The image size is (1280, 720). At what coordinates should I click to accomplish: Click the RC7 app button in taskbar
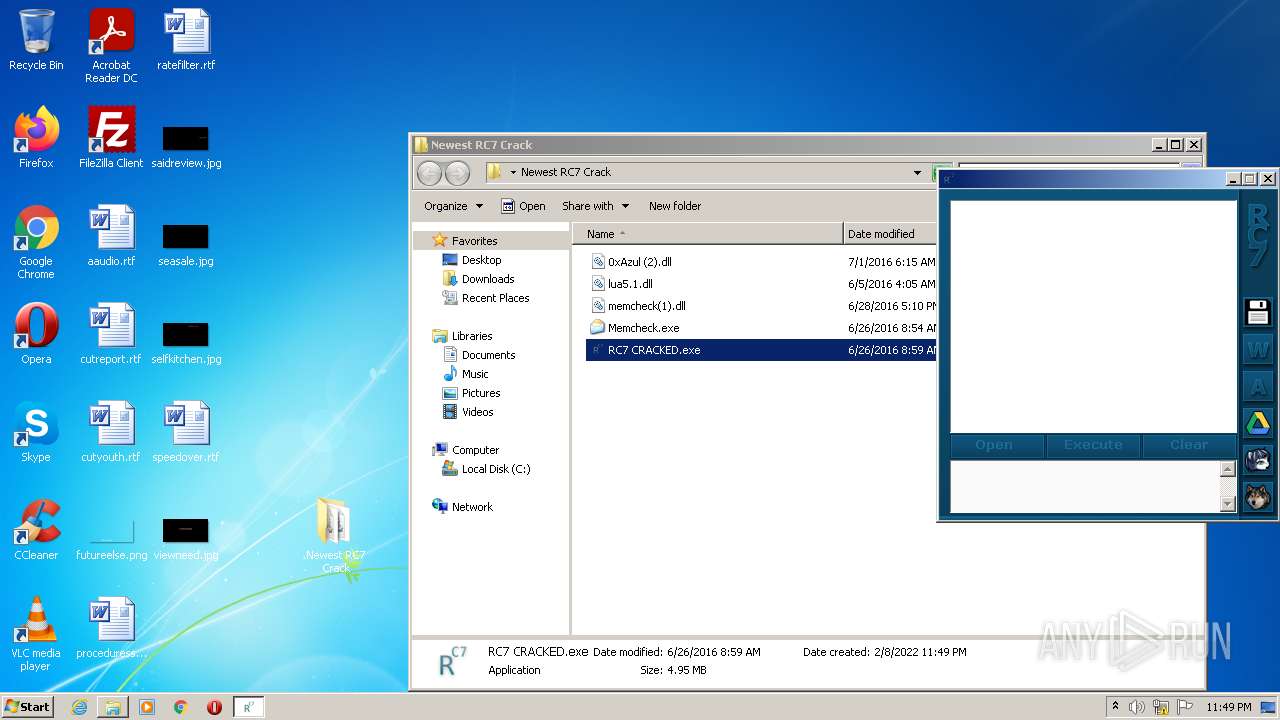click(x=249, y=707)
